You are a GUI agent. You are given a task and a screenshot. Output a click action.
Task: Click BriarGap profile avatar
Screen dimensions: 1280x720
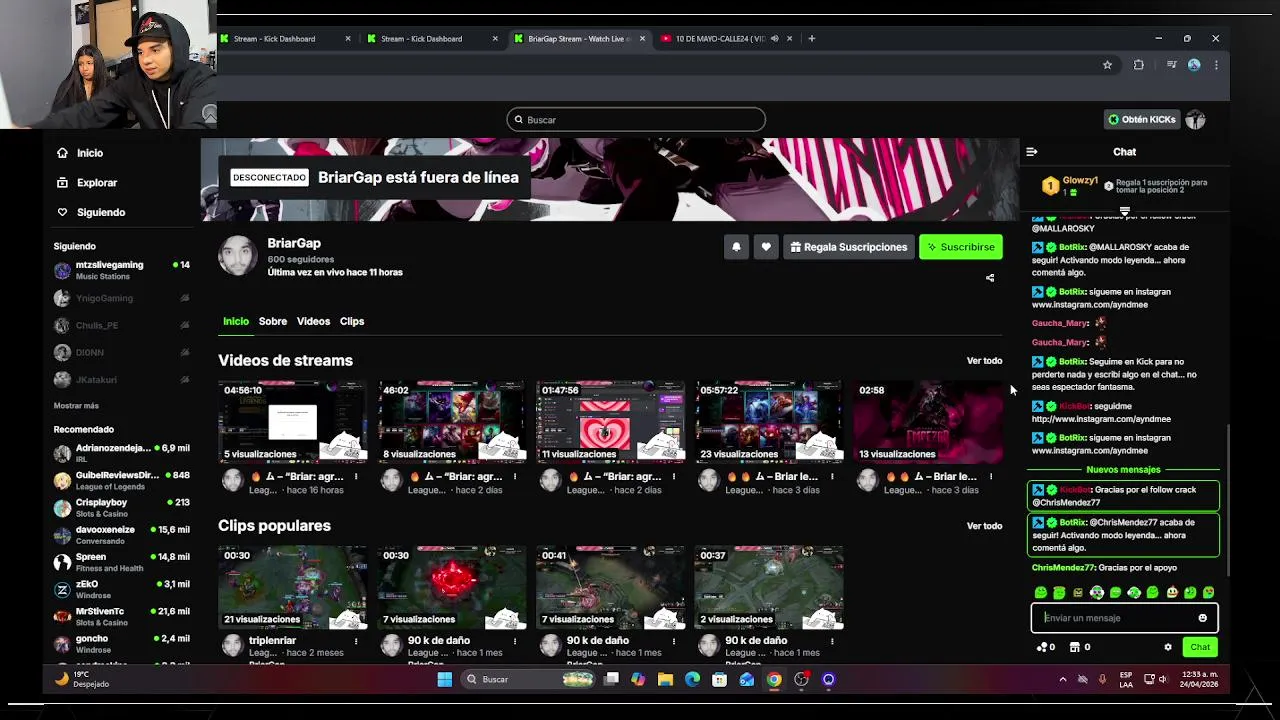238,256
